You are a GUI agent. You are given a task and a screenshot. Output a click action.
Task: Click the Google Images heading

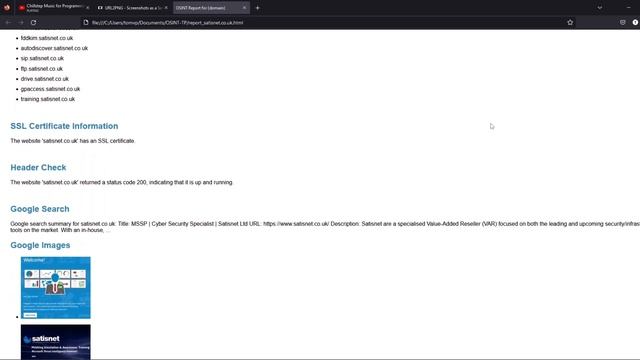pos(40,245)
